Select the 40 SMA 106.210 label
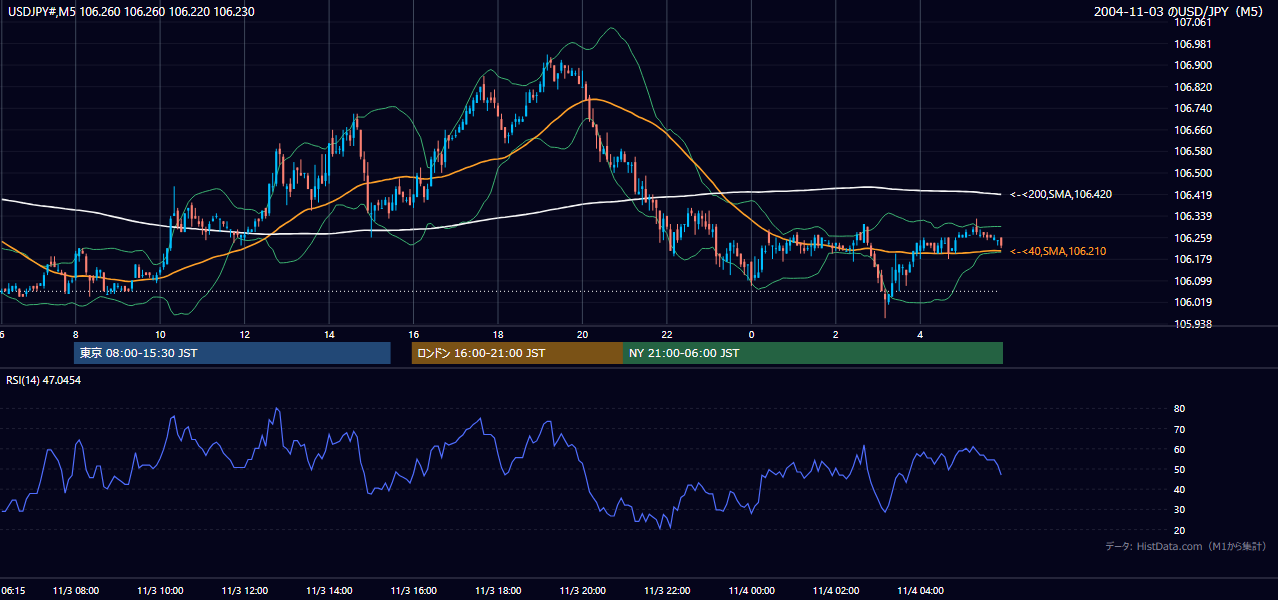Screen dimensions: 1278x600 (x=1059, y=251)
